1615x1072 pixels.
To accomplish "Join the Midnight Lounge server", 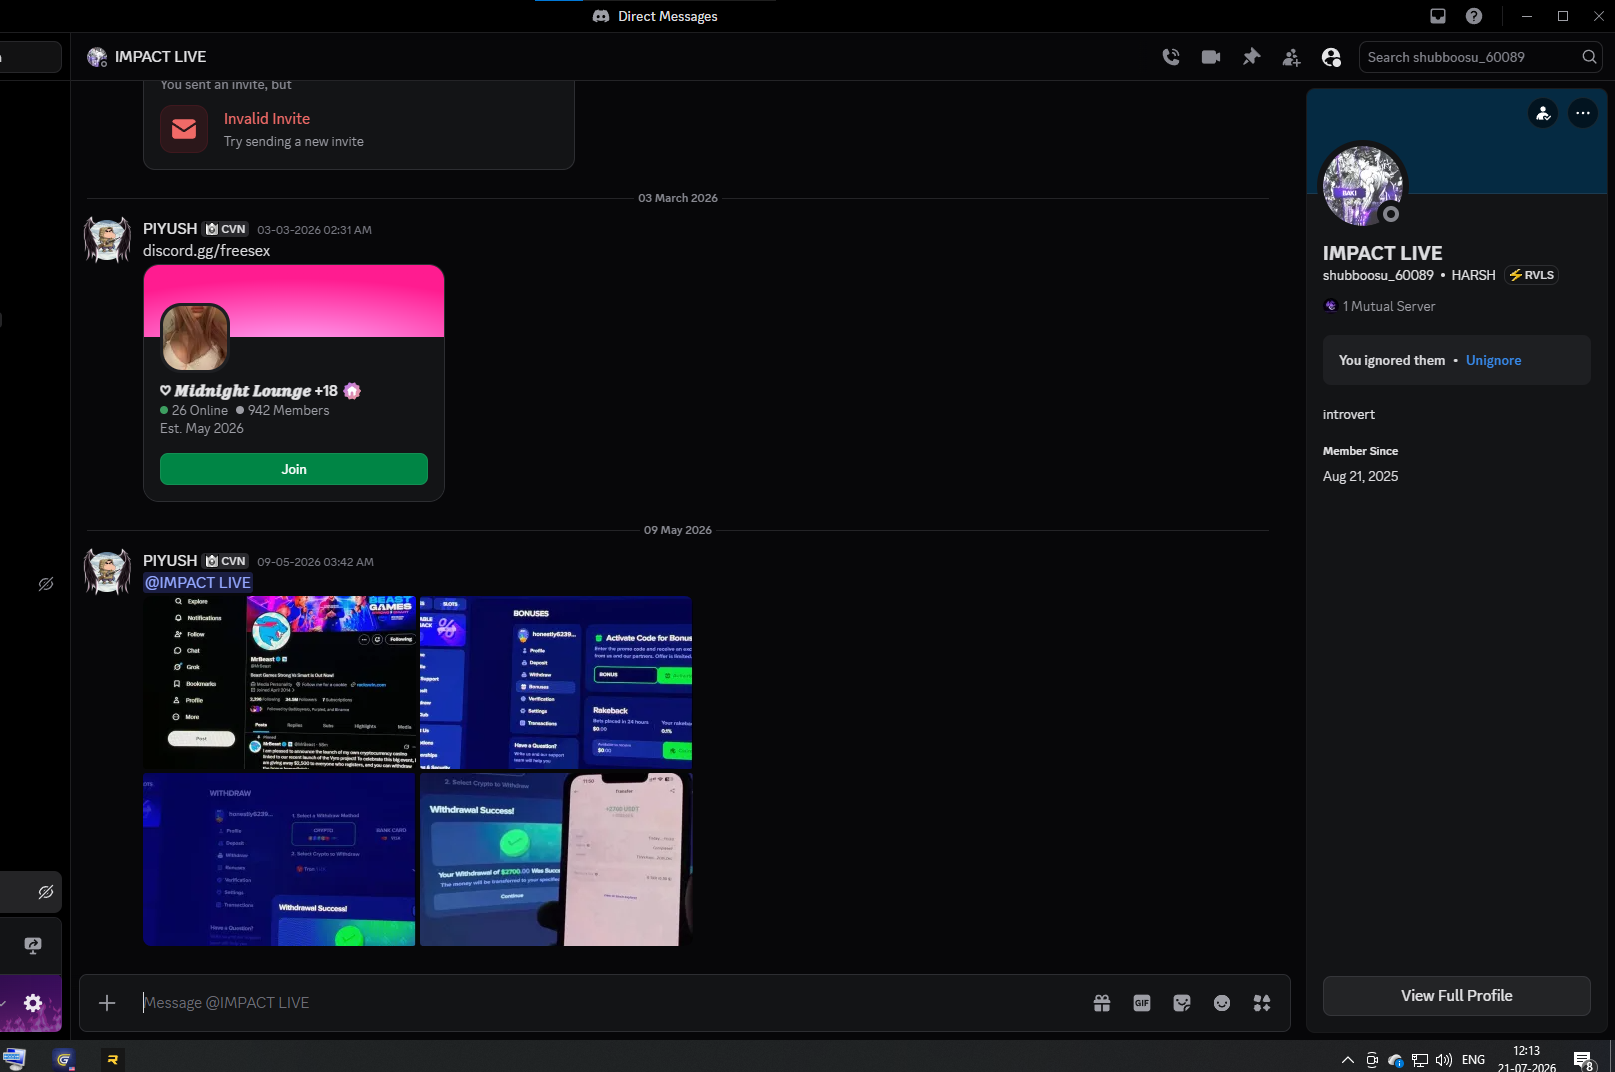I will pyautogui.click(x=294, y=469).
